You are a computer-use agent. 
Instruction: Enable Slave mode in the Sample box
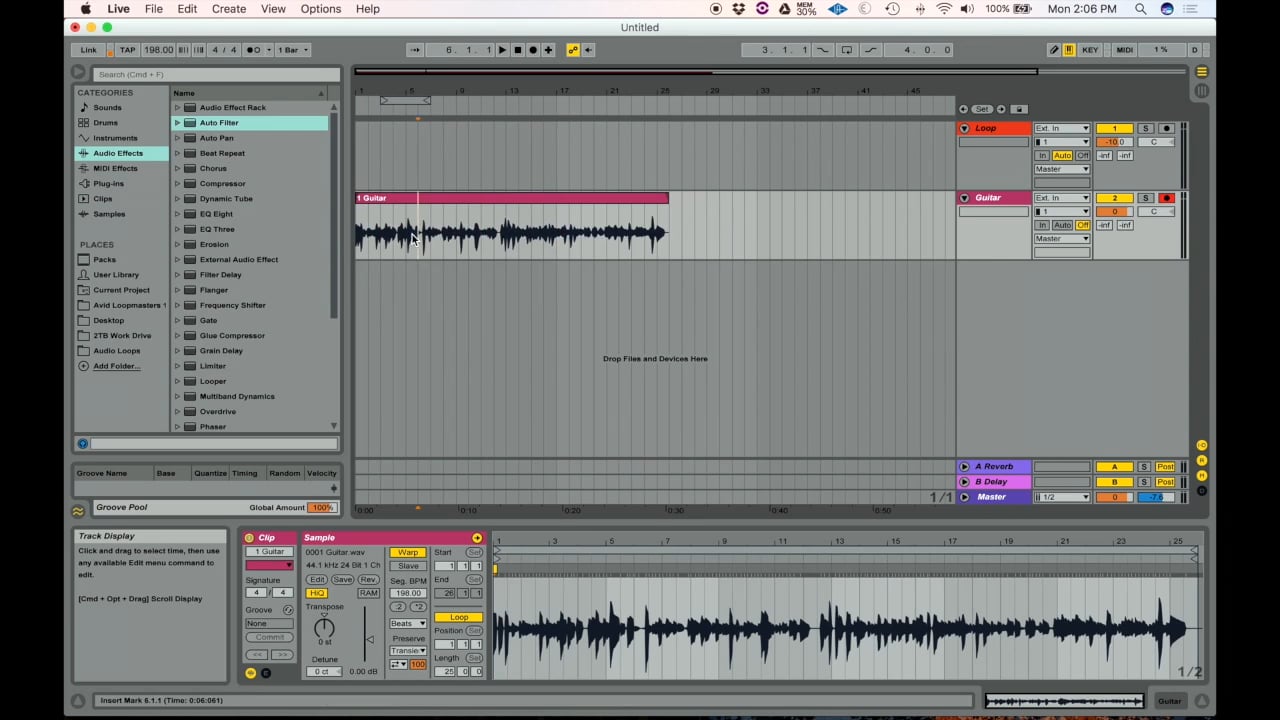[407, 565]
